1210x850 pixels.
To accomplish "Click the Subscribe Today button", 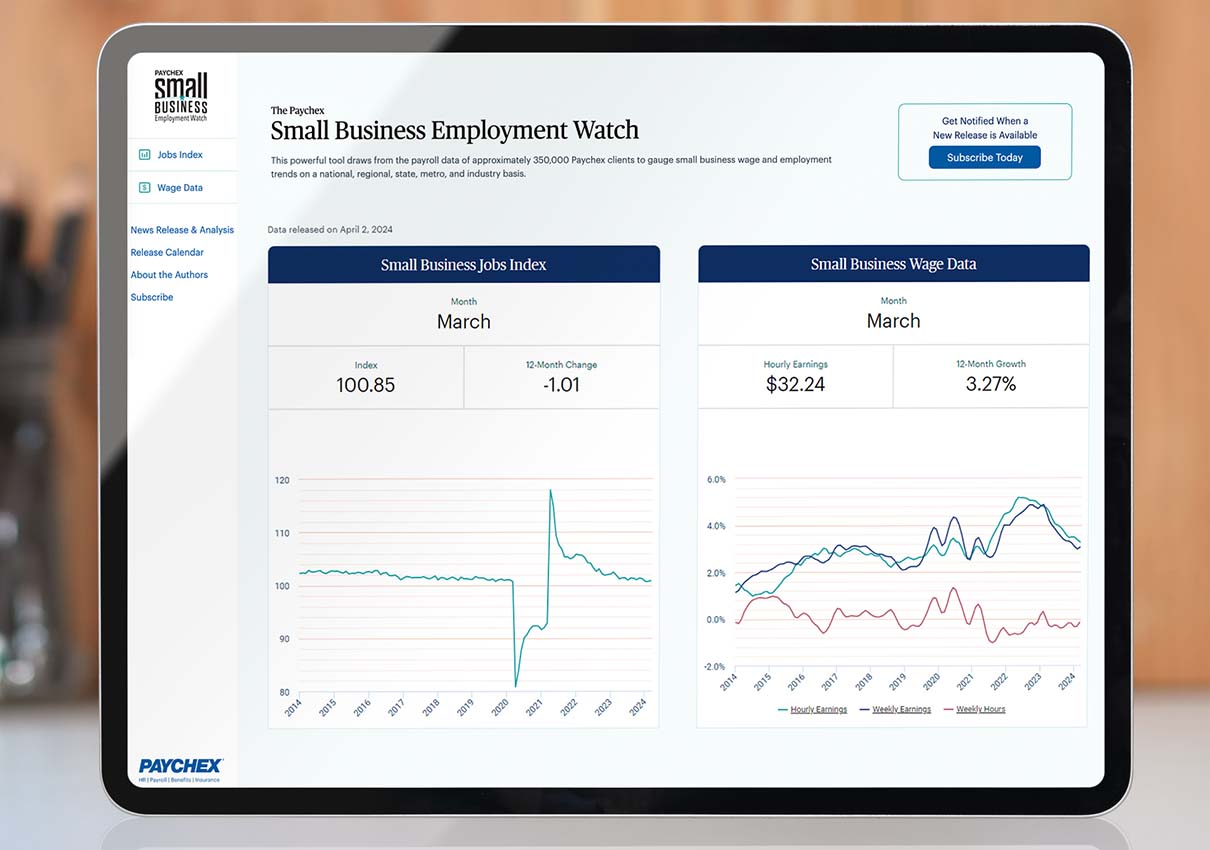I will (985, 158).
